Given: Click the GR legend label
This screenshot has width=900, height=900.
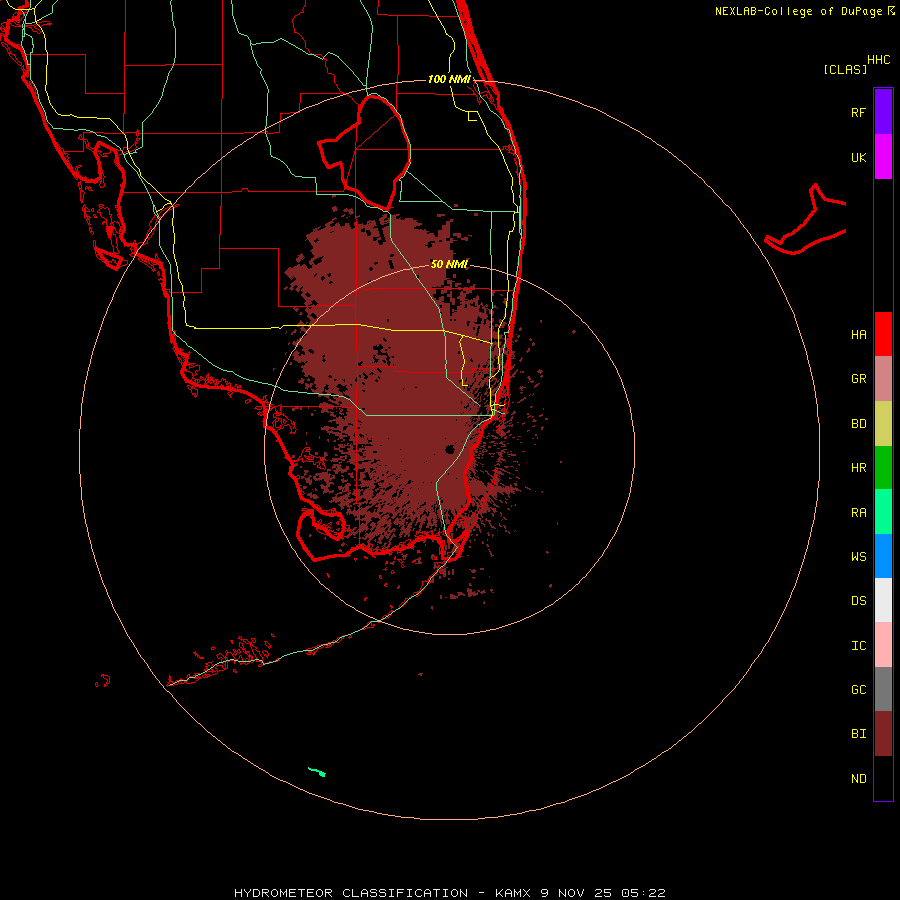Looking at the screenshot, I should [x=858, y=379].
